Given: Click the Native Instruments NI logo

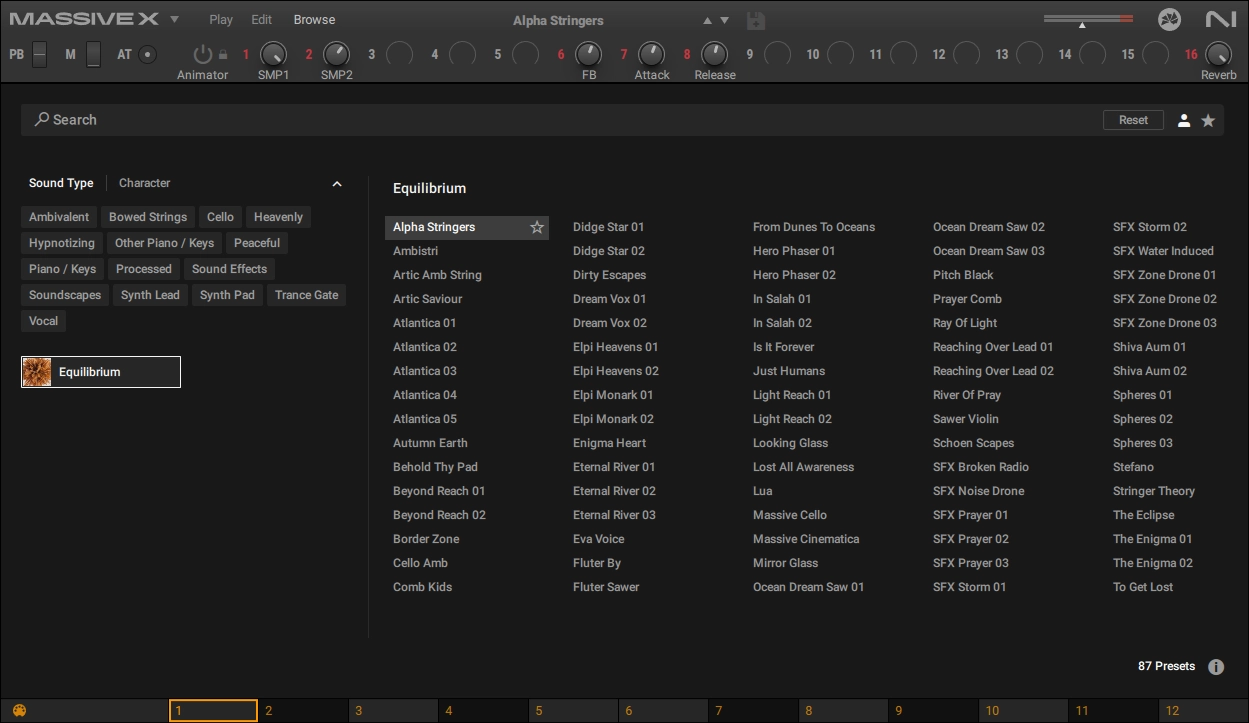Looking at the screenshot, I should (1221, 19).
